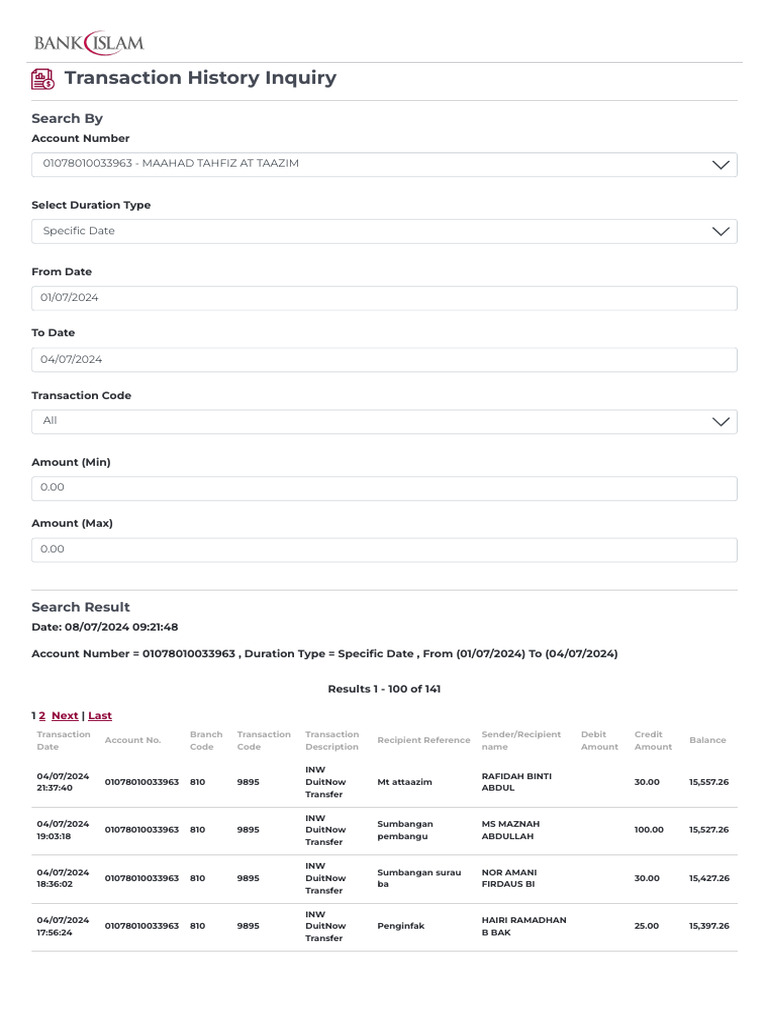This screenshot has width=768, height=1024.
Task: Open the Select Duration Type dropdown
Action: [384, 231]
